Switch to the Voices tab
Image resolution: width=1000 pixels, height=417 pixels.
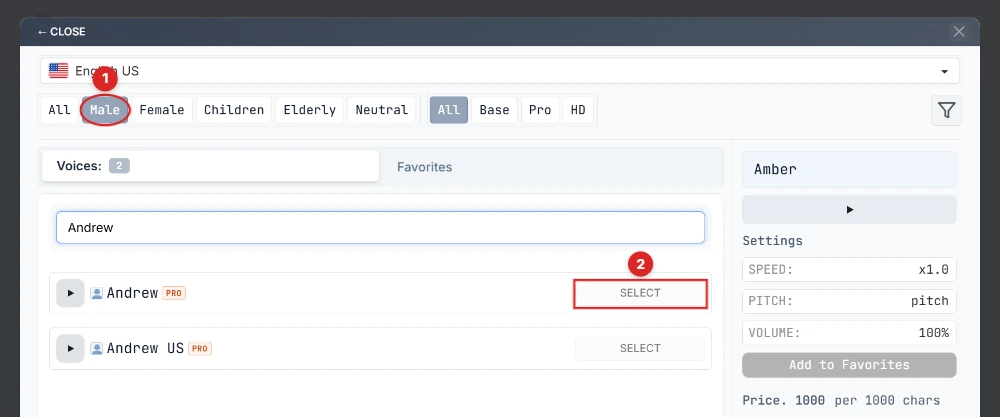210,166
